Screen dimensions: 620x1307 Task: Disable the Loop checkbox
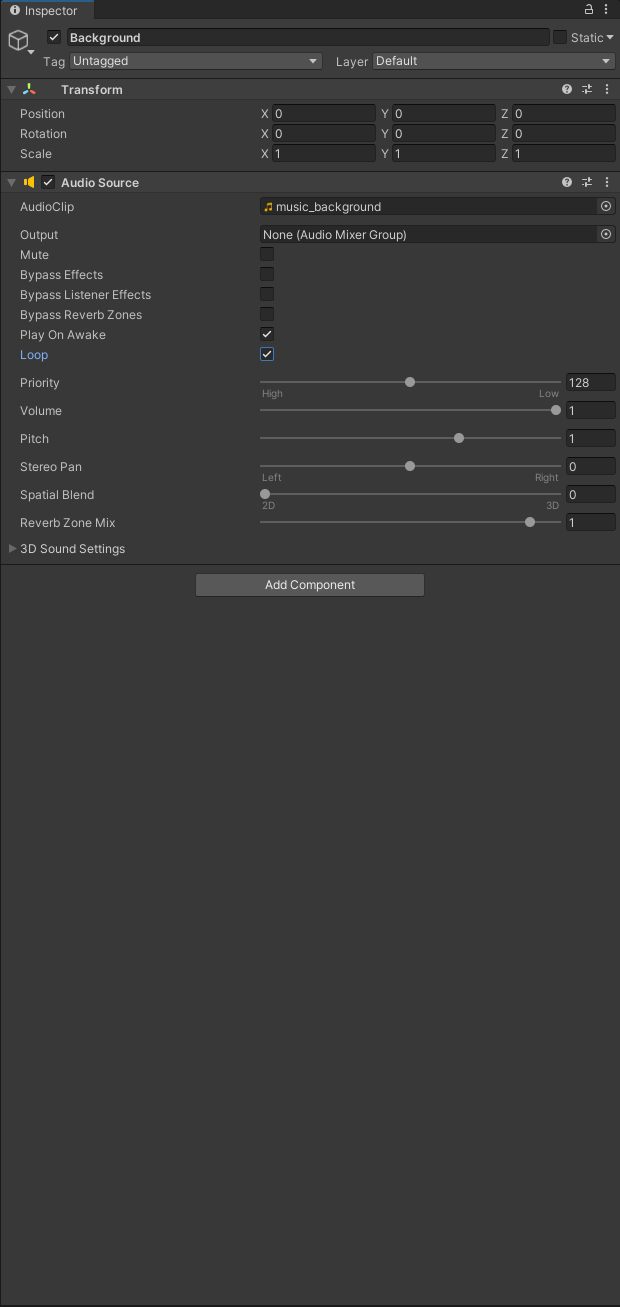pos(266,354)
